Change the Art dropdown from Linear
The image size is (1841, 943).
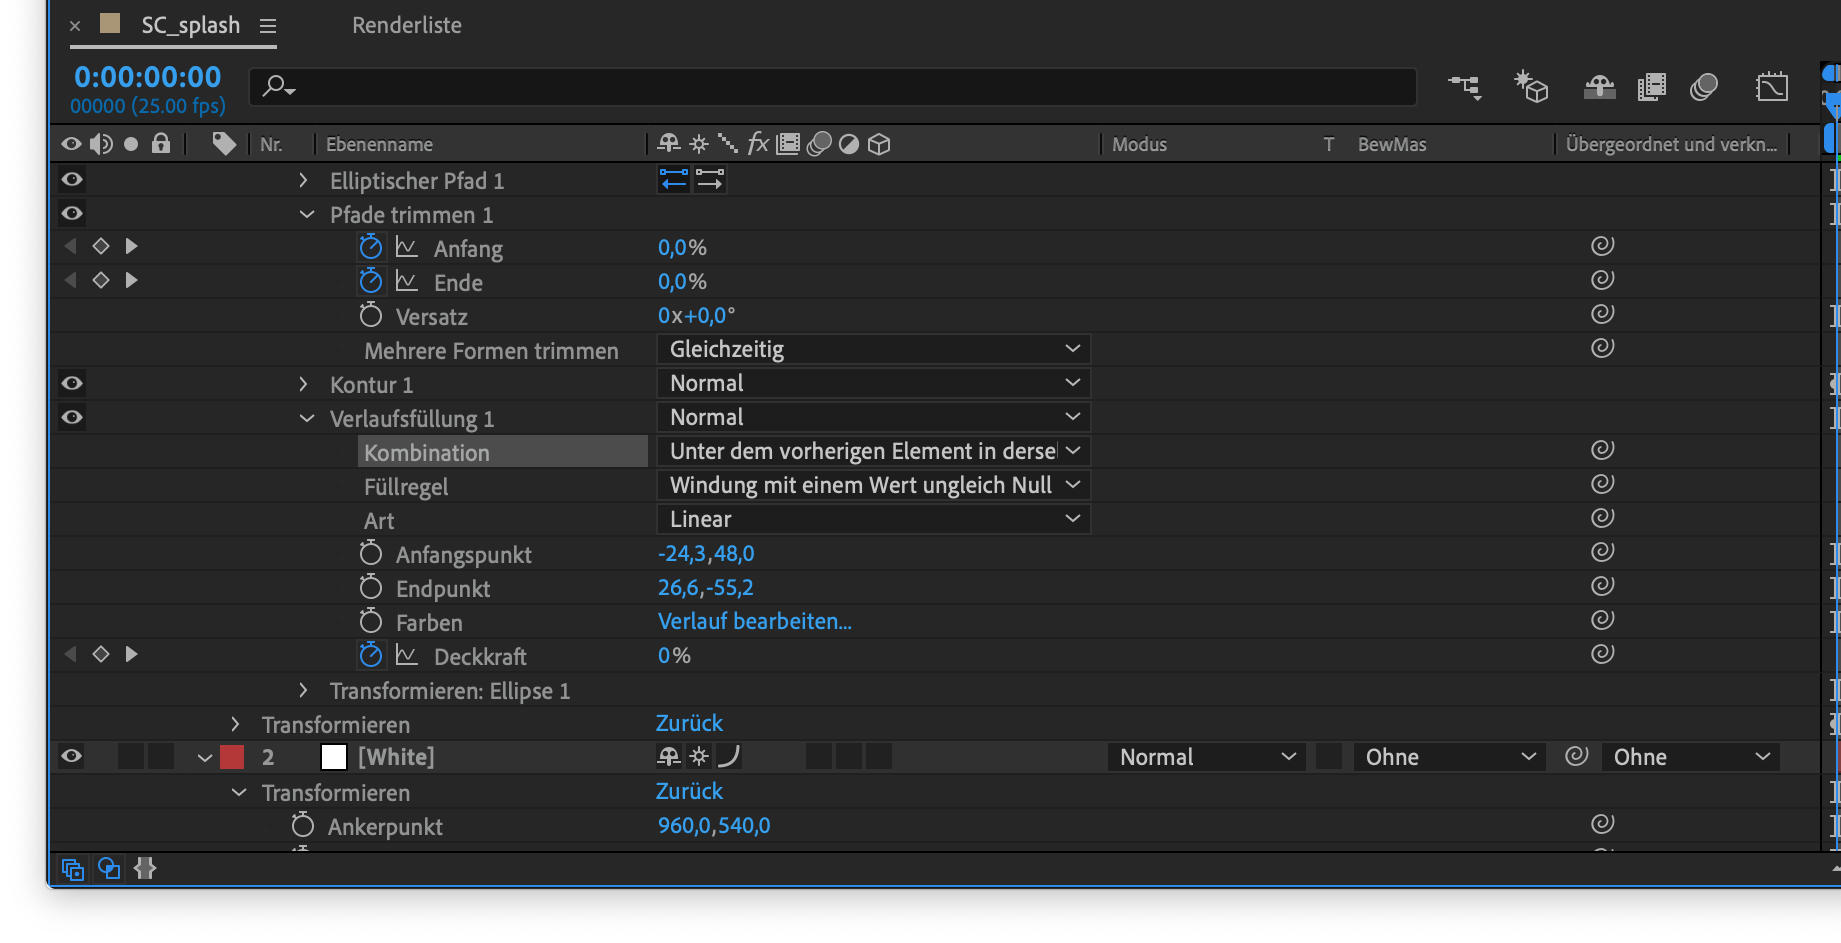(872, 519)
